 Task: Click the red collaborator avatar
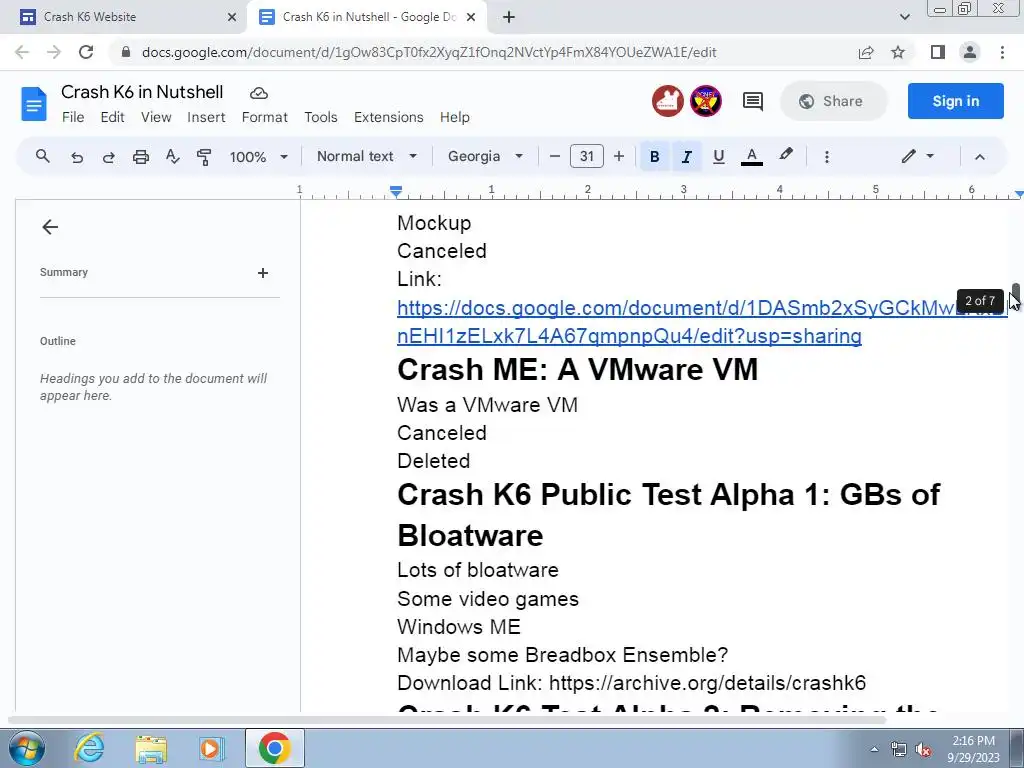tap(667, 101)
